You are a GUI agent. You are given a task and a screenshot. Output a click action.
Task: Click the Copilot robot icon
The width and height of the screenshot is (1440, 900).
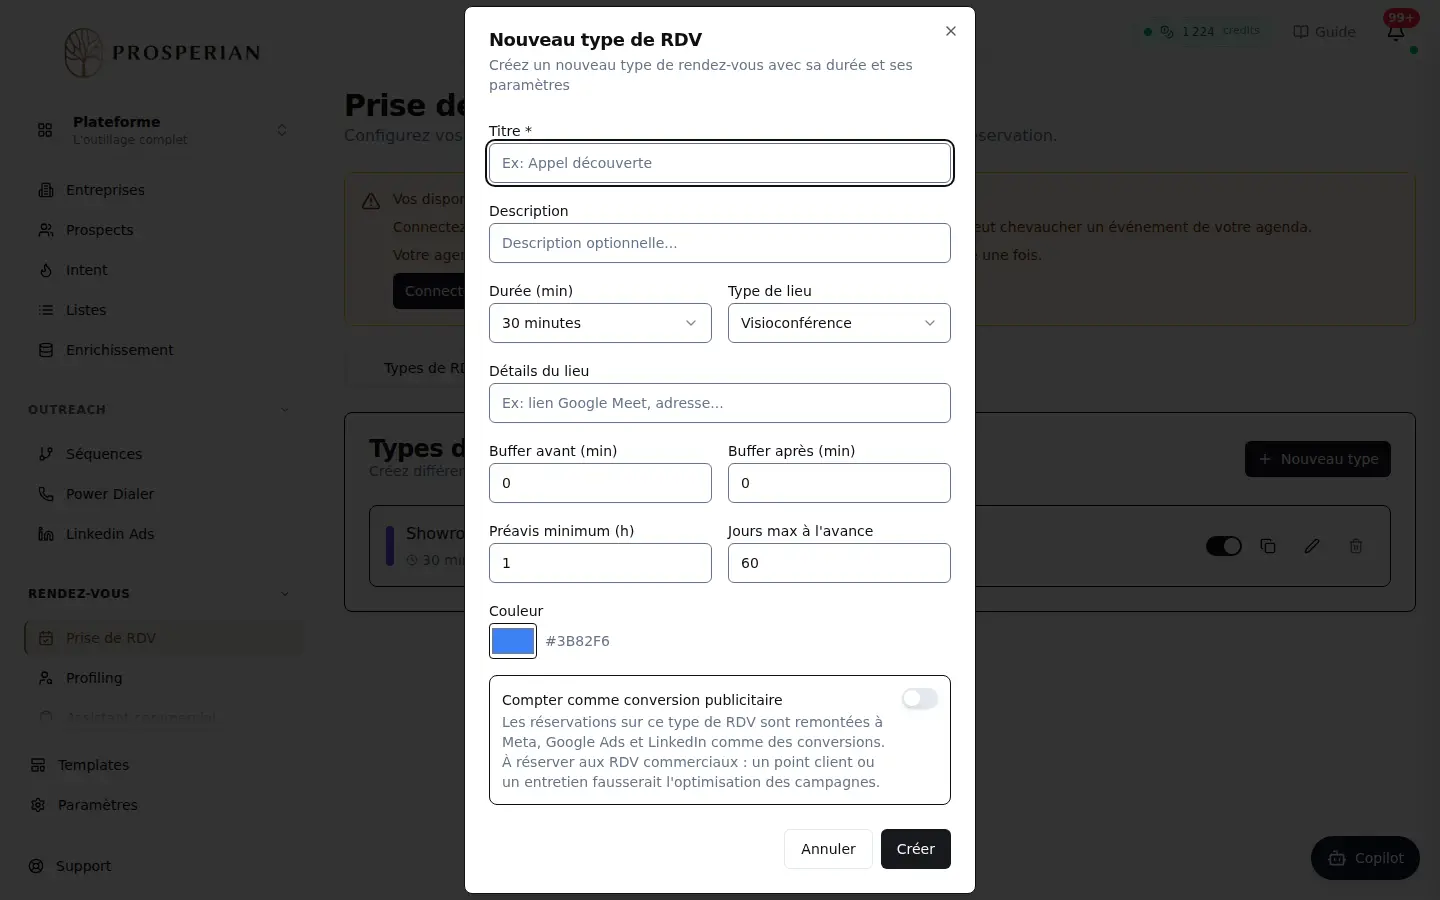click(x=1337, y=858)
